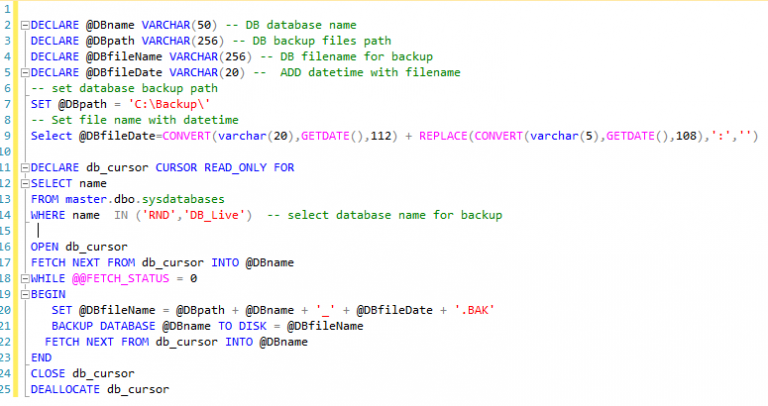Screen dimensions: 768x406
Task: Click the DEALLOCATE db_cursor statement
Action: coord(100,389)
